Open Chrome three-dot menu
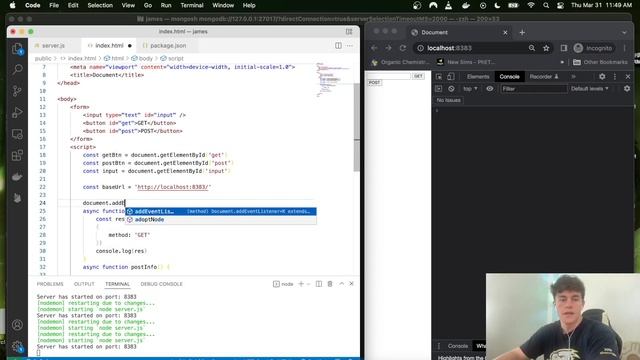 (x=624, y=48)
